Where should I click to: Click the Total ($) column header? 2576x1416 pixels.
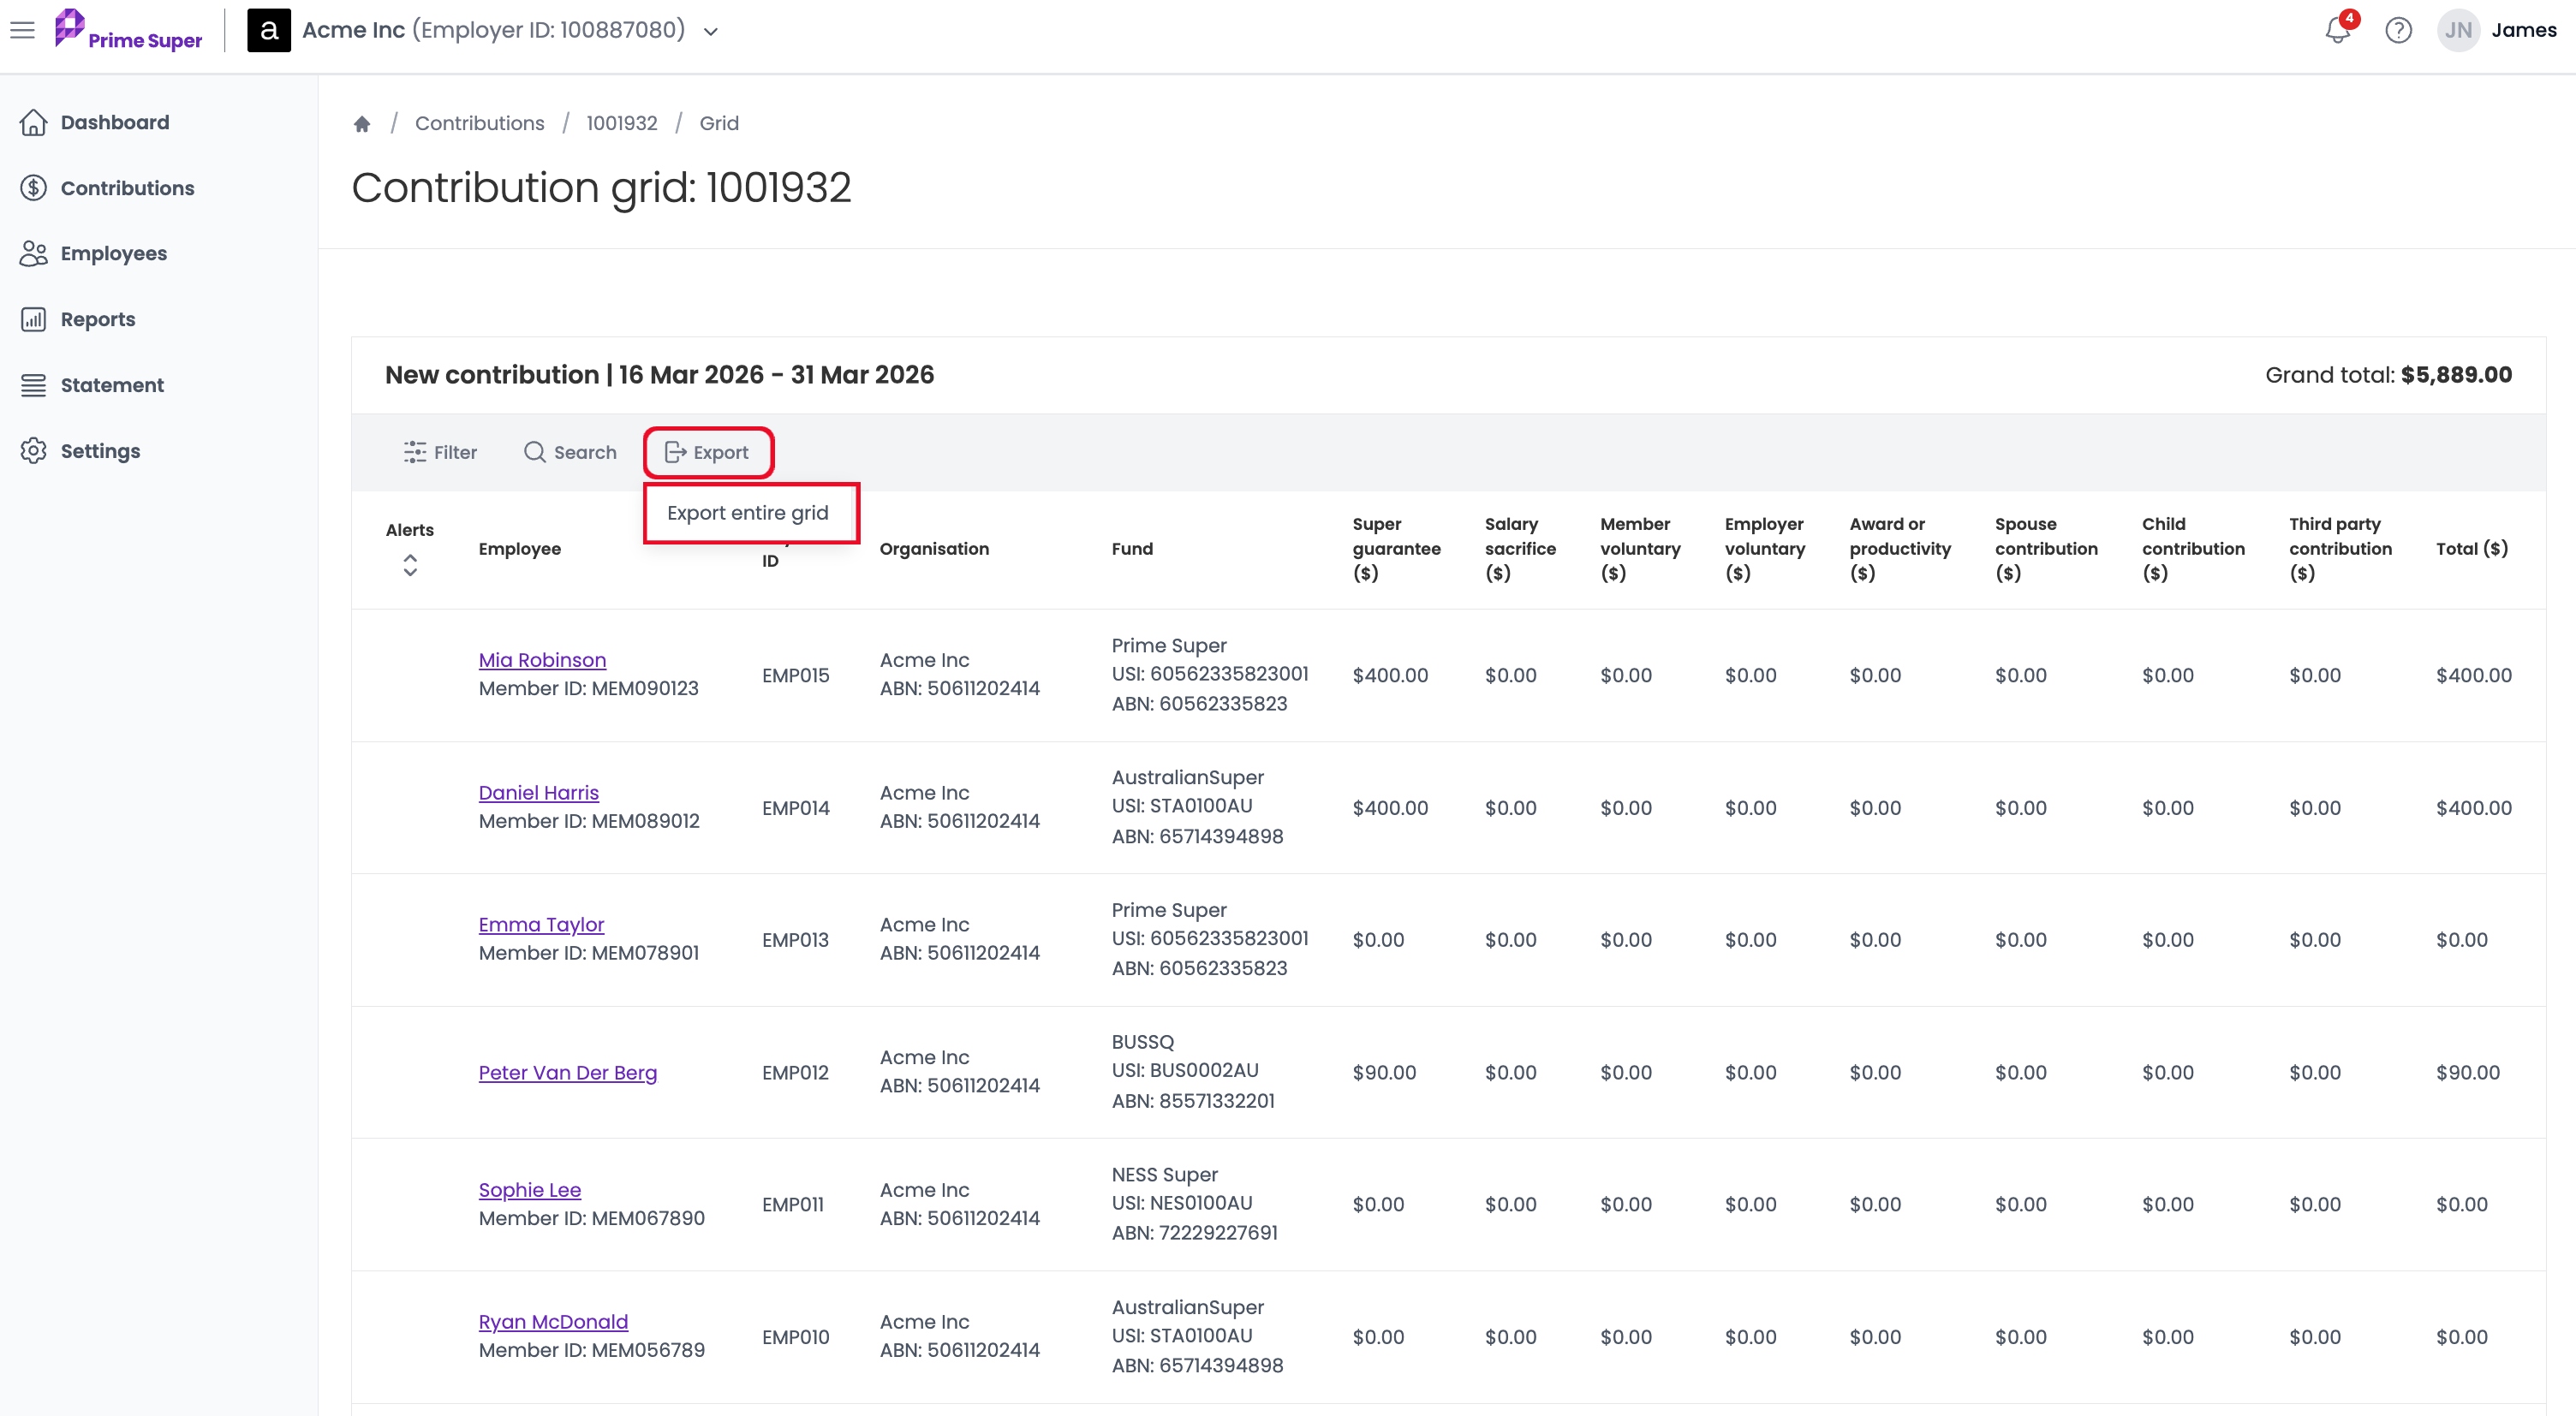pos(2472,549)
